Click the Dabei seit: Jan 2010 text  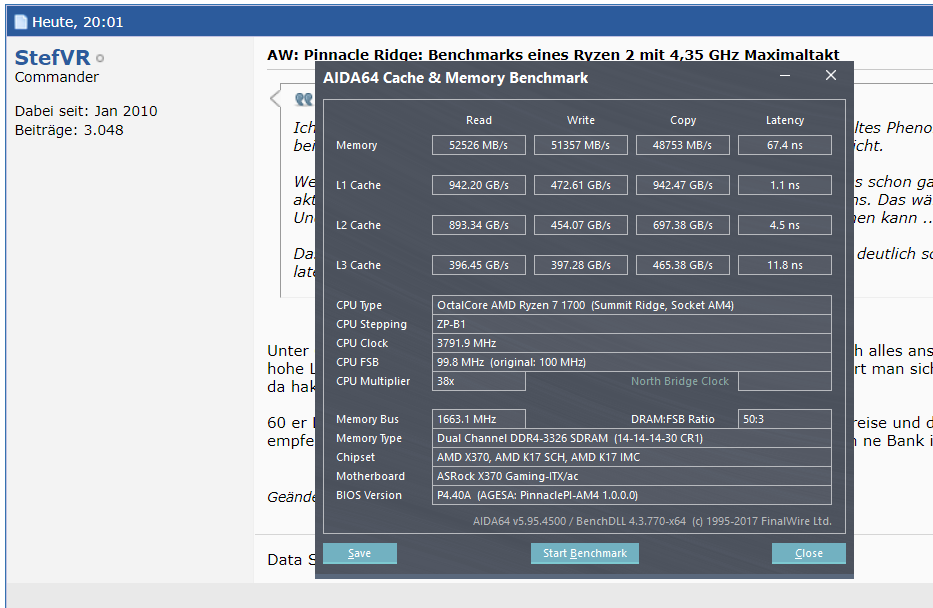point(86,111)
